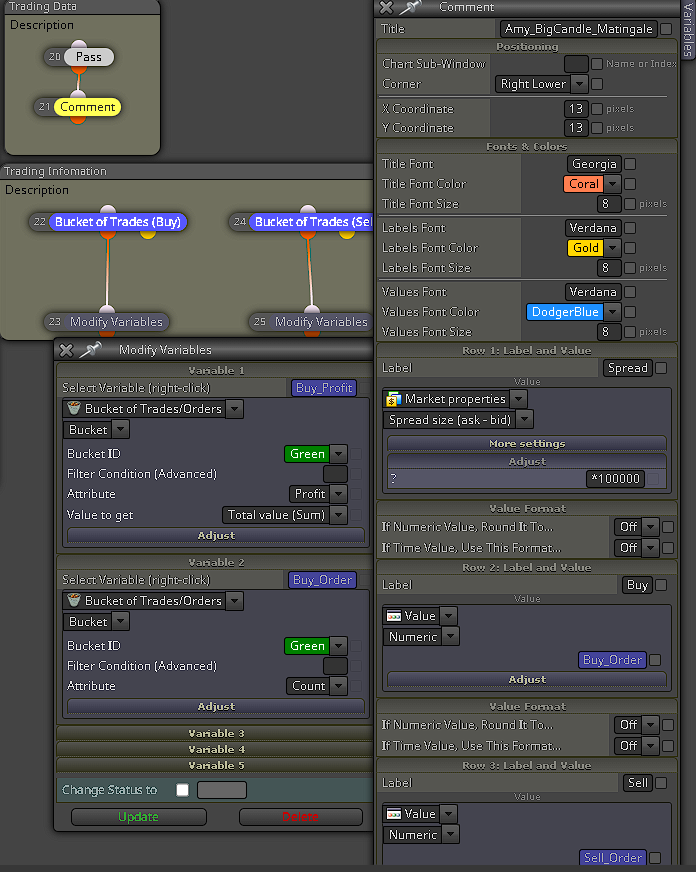Click Adjust bar in Variable 1
Image resolution: width=696 pixels, height=872 pixels.
[216, 535]
